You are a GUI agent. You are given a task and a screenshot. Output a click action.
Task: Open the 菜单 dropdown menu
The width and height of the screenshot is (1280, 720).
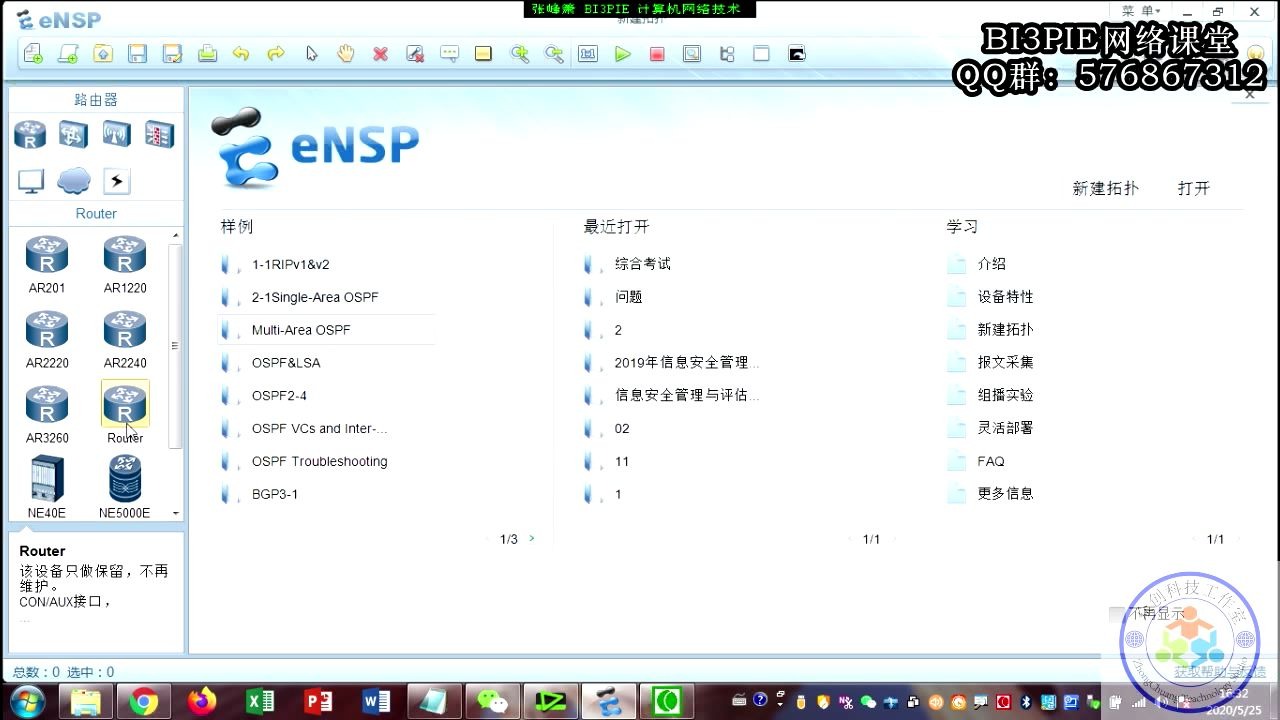(x=1141, y=11)
